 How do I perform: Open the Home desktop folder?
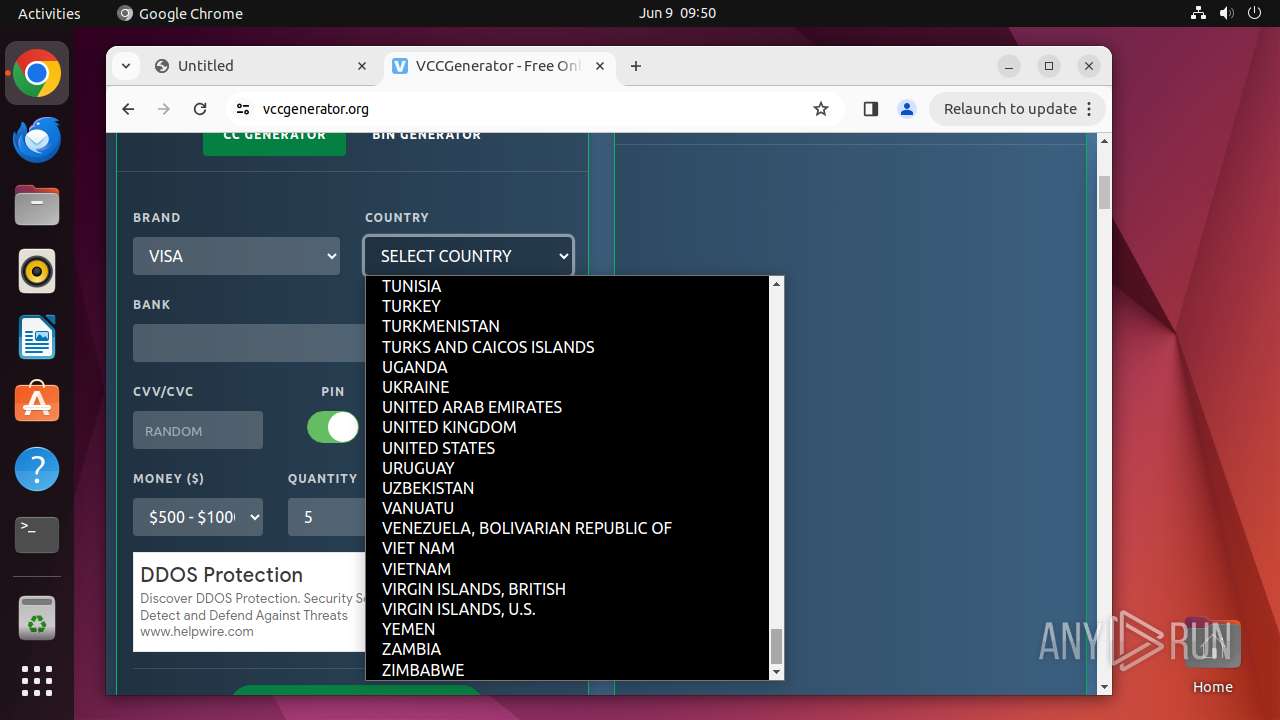tap(1212, 656)
